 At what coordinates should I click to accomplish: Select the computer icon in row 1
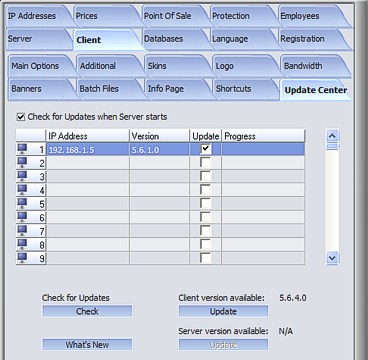[22, 149]
